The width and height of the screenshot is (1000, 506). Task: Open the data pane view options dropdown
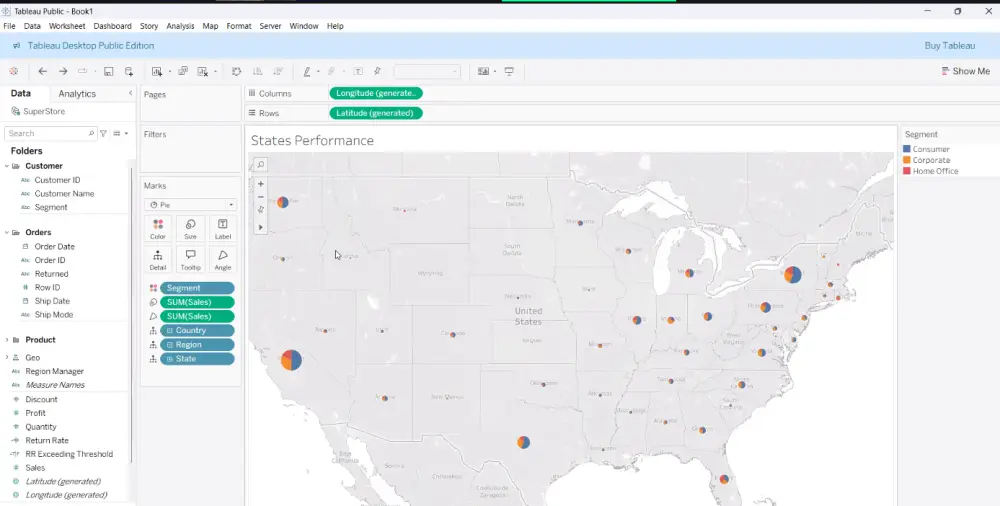(x=121, y=133)
